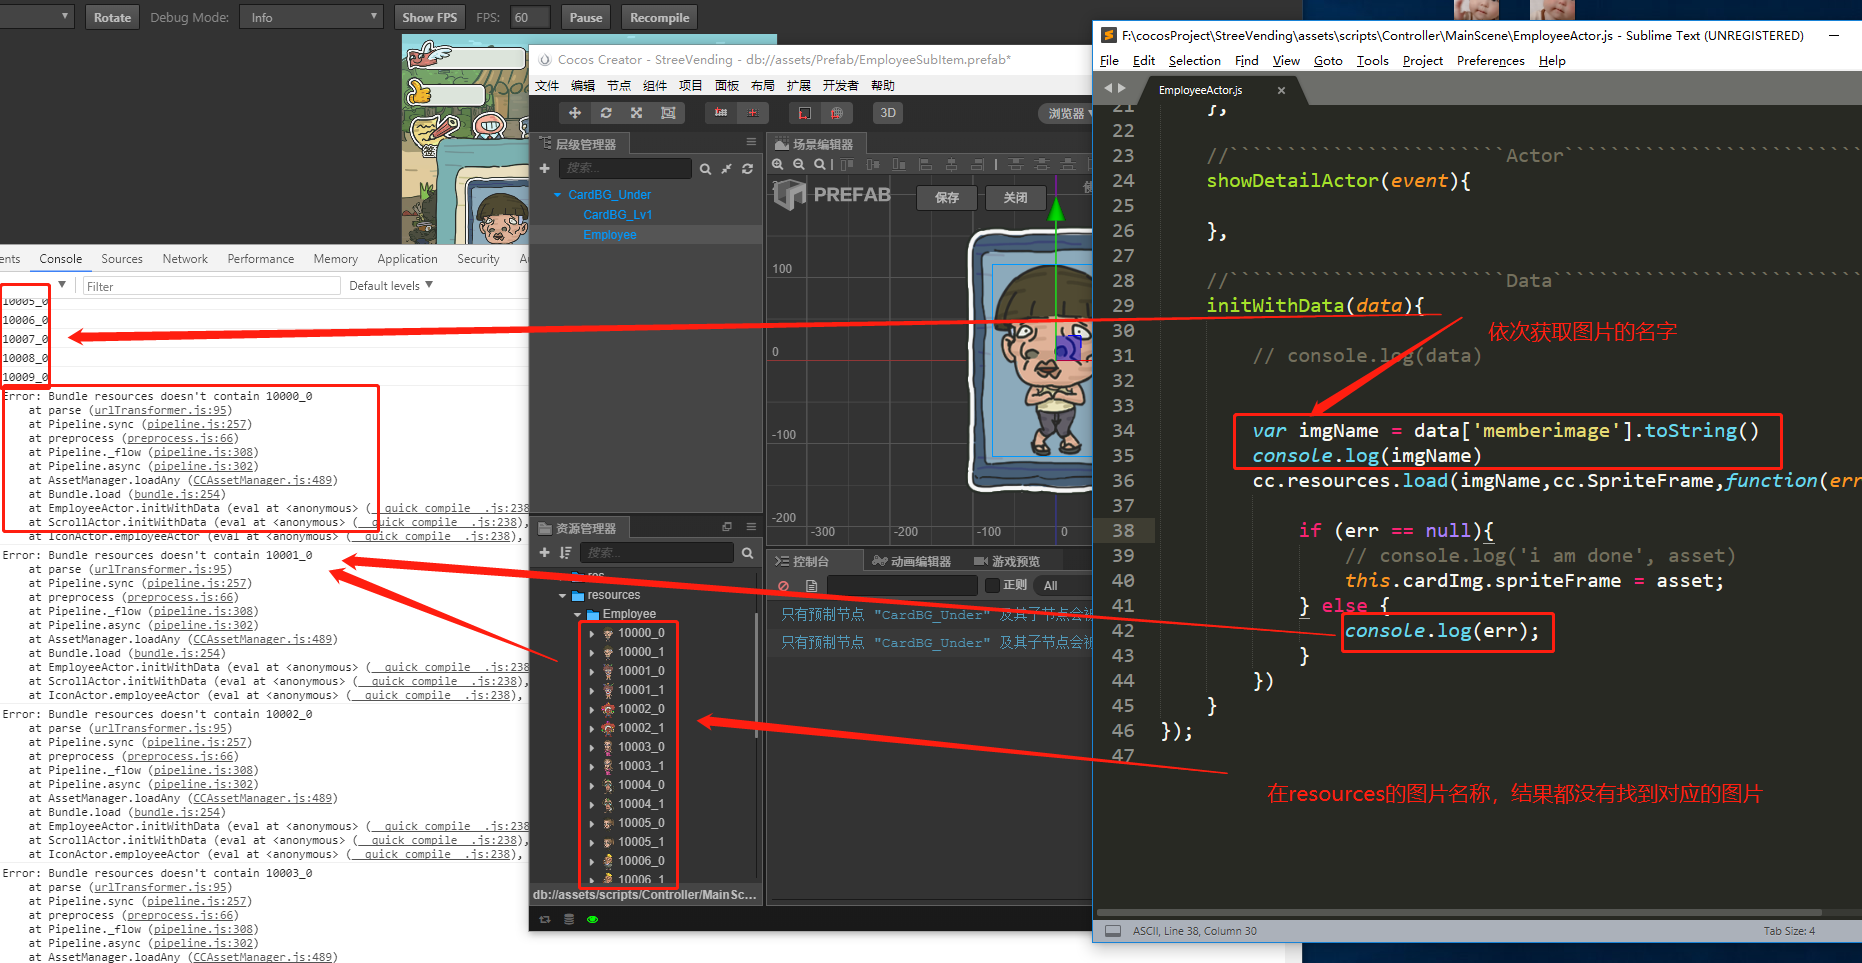Click the hierarchy search input field
This screenshot has height=963, width=1862.
pos(625,168)
